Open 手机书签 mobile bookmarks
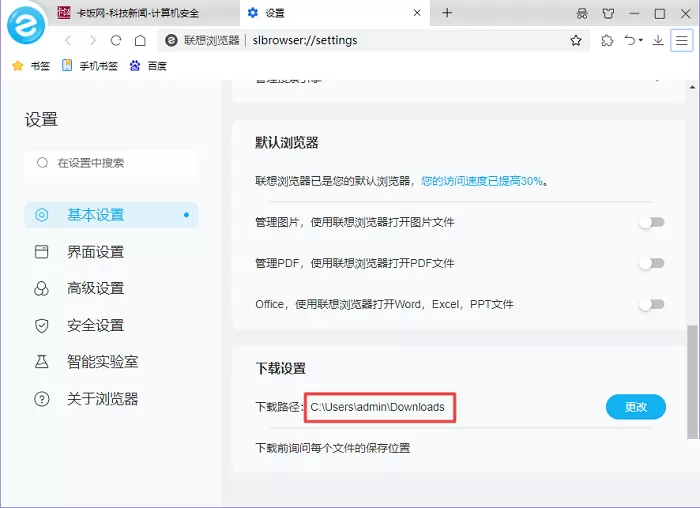 [x=90, y=66]
